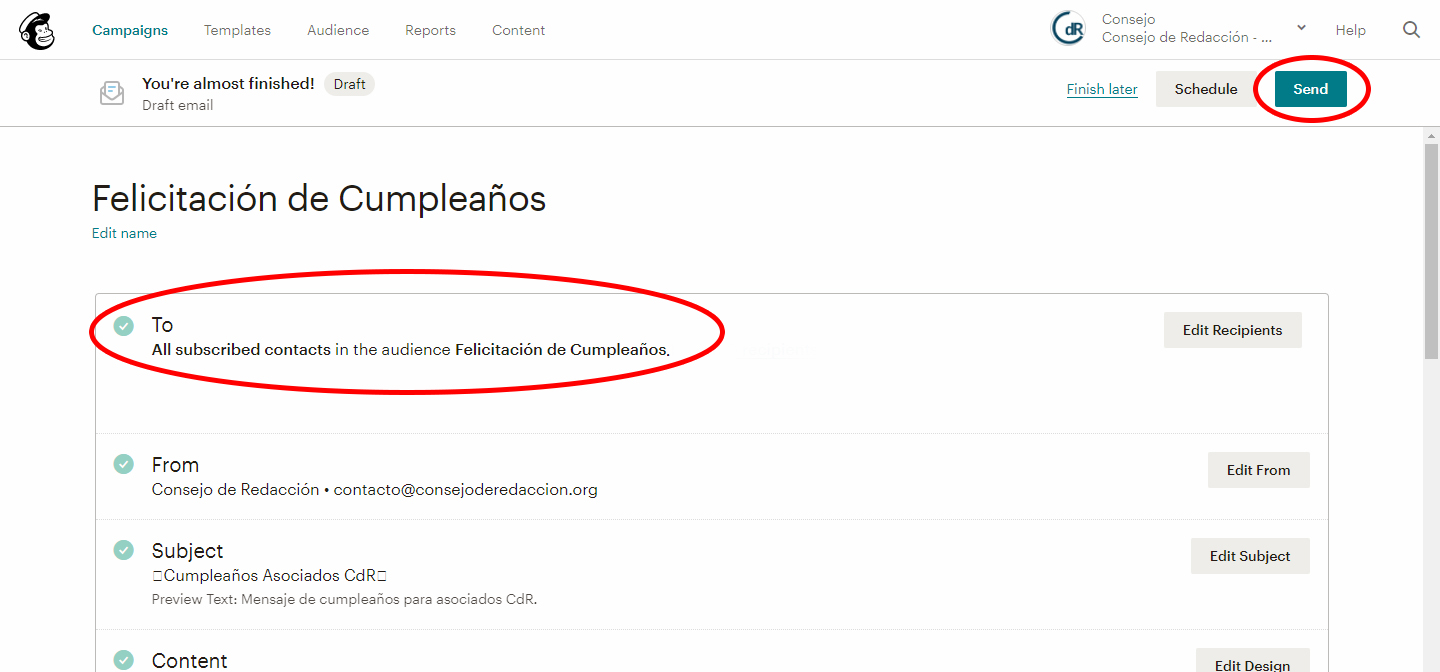Expand the account menu chevron
The image size is (1440, 672).
coord(1301,29)
